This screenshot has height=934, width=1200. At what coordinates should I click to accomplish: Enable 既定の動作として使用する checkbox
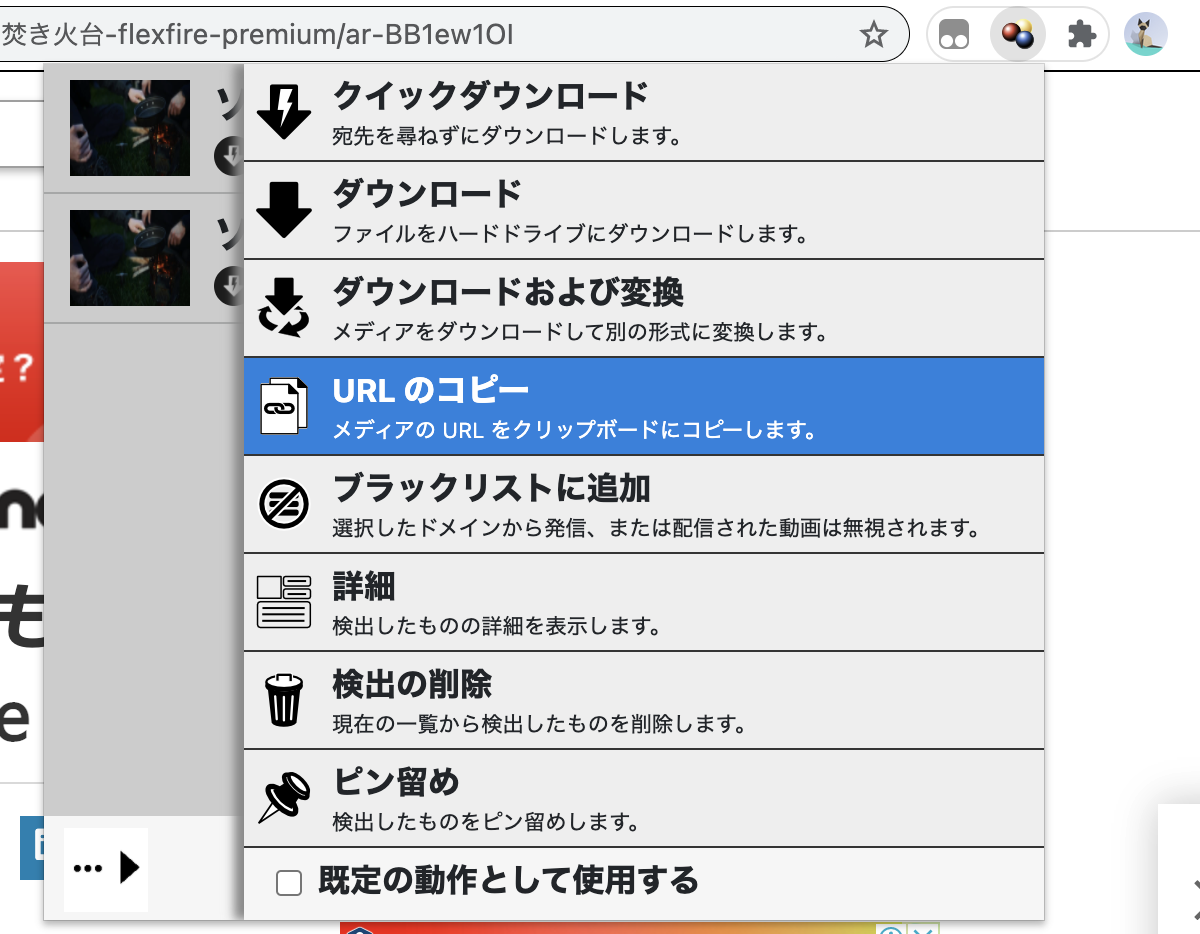click(x=290, y=883)
